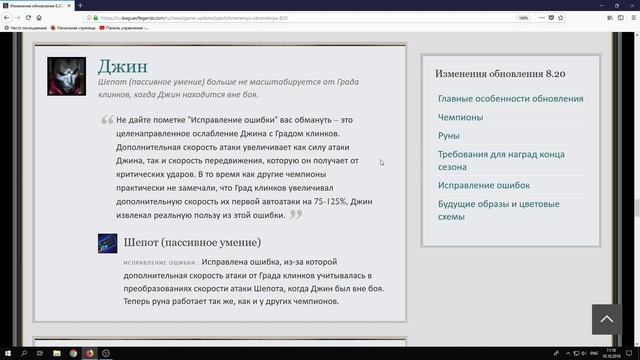The height and width of the screenshot is (360, 640).
Task: Click the Jhin champion portrait
Action: [x=67, y=76]
